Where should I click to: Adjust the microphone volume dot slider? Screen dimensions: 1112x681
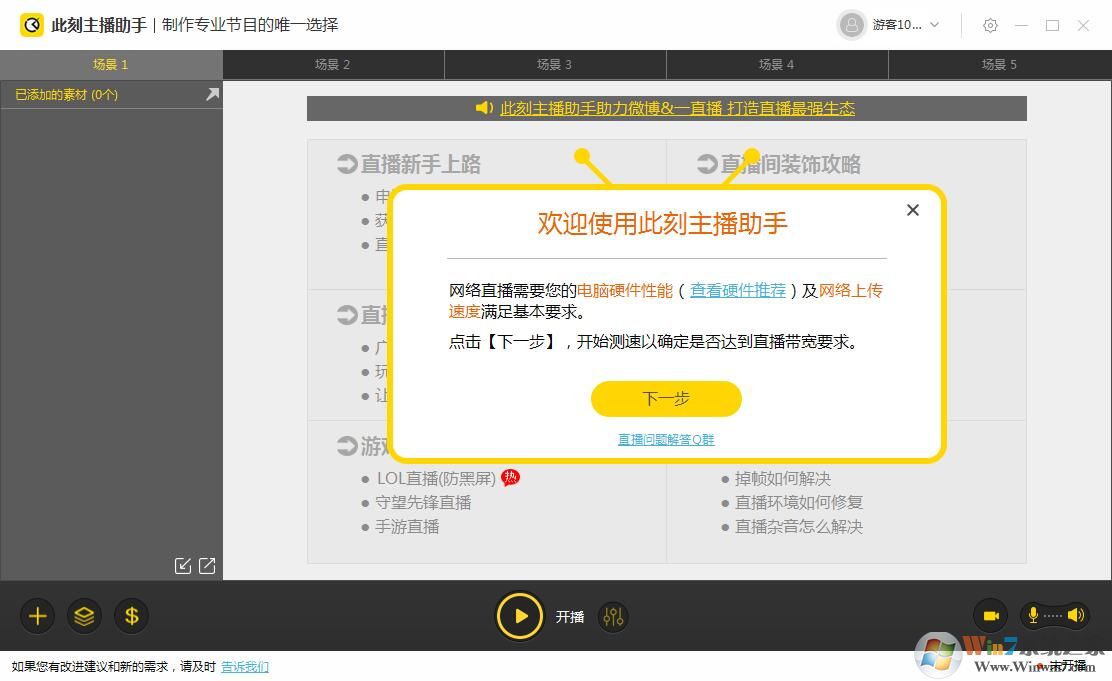coord(1052,616)
